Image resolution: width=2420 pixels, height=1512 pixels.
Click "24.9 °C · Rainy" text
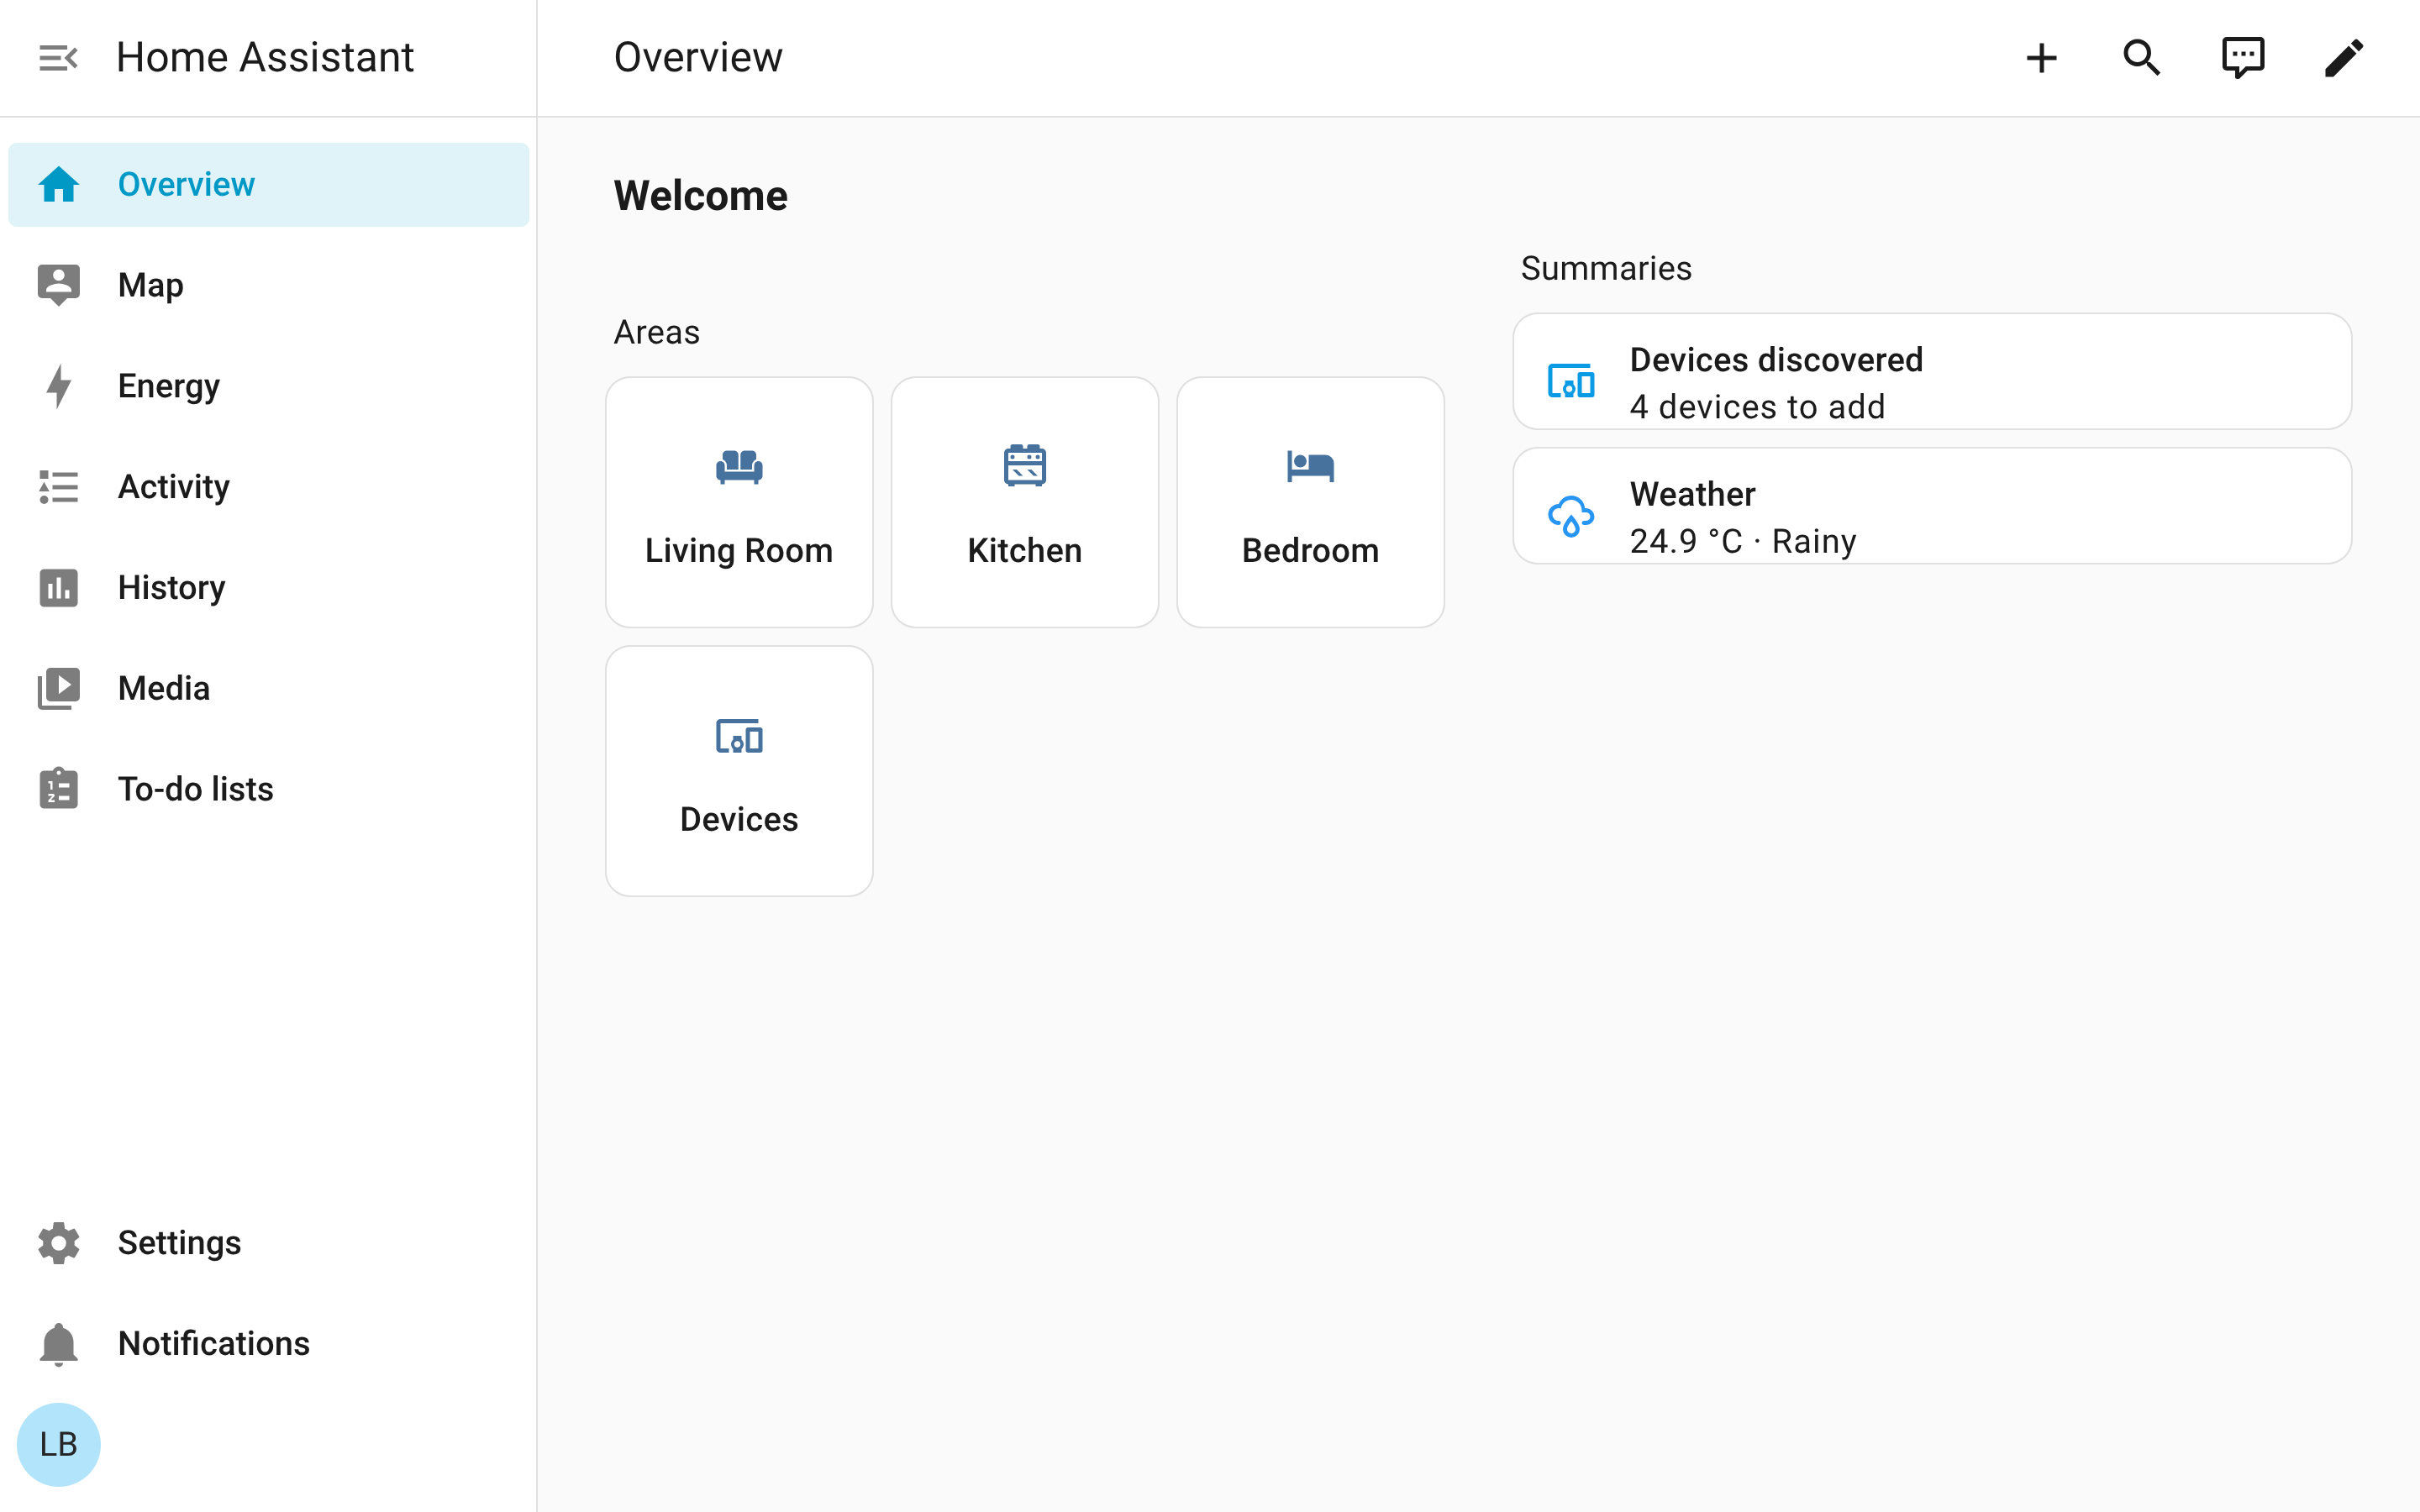(1743, 542)
